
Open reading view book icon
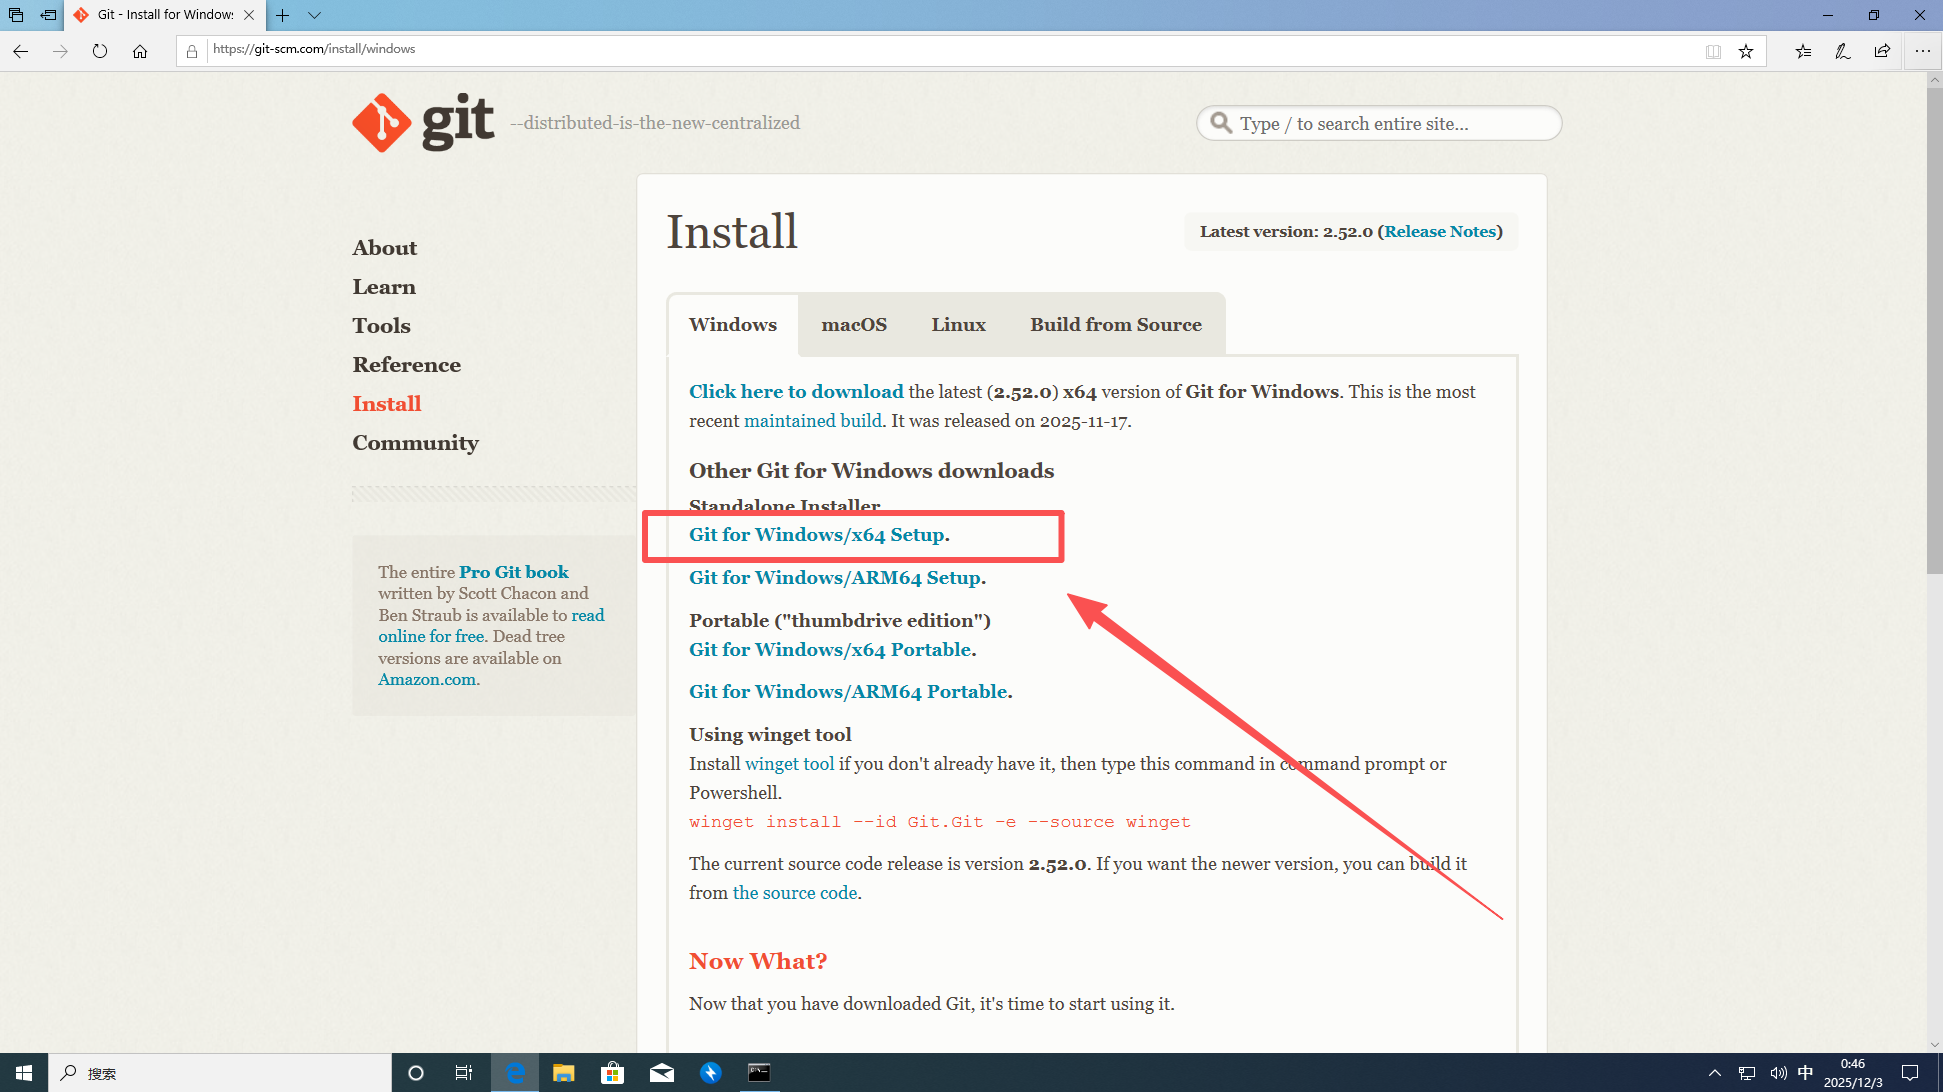(1713, 51)
